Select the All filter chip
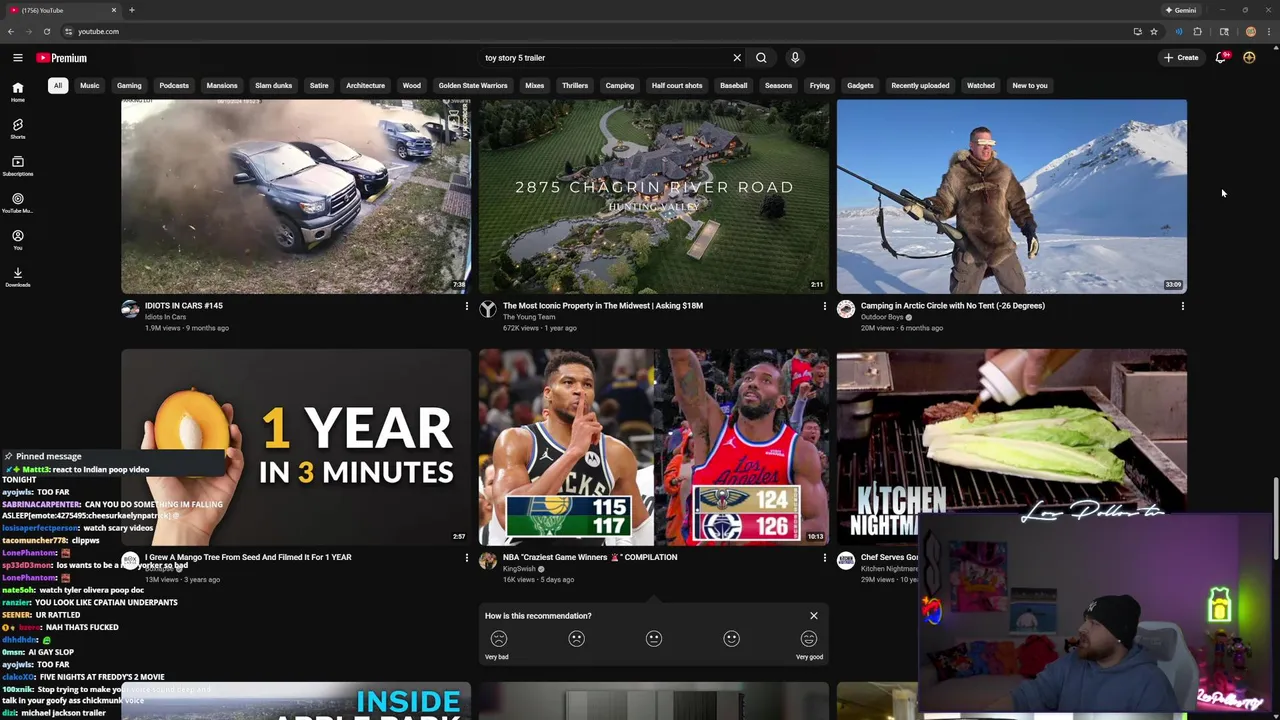The width and height of the screenshot is (1280, 720). click(58, 85)
